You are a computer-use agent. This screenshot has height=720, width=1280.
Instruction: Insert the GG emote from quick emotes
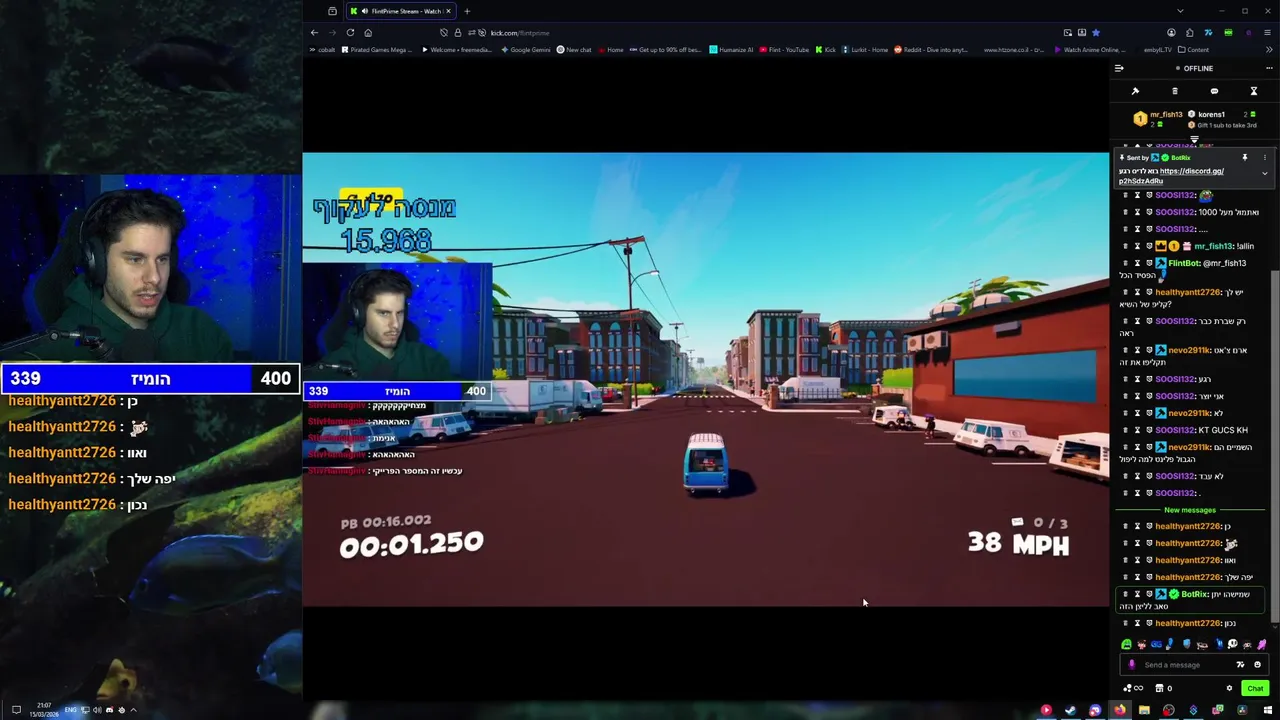point(1157,644)
